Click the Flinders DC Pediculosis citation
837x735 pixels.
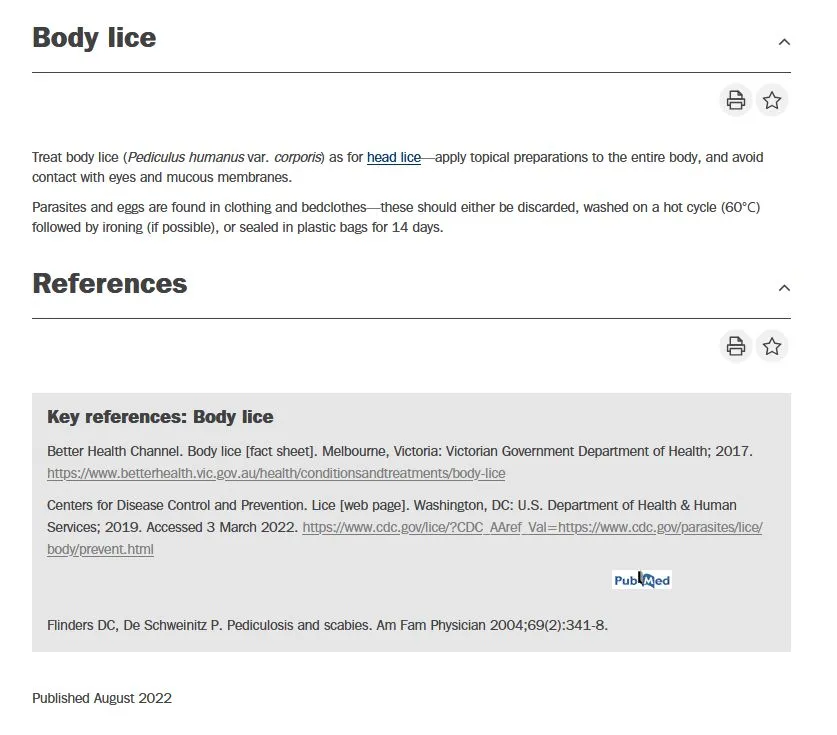click(327, 626)
